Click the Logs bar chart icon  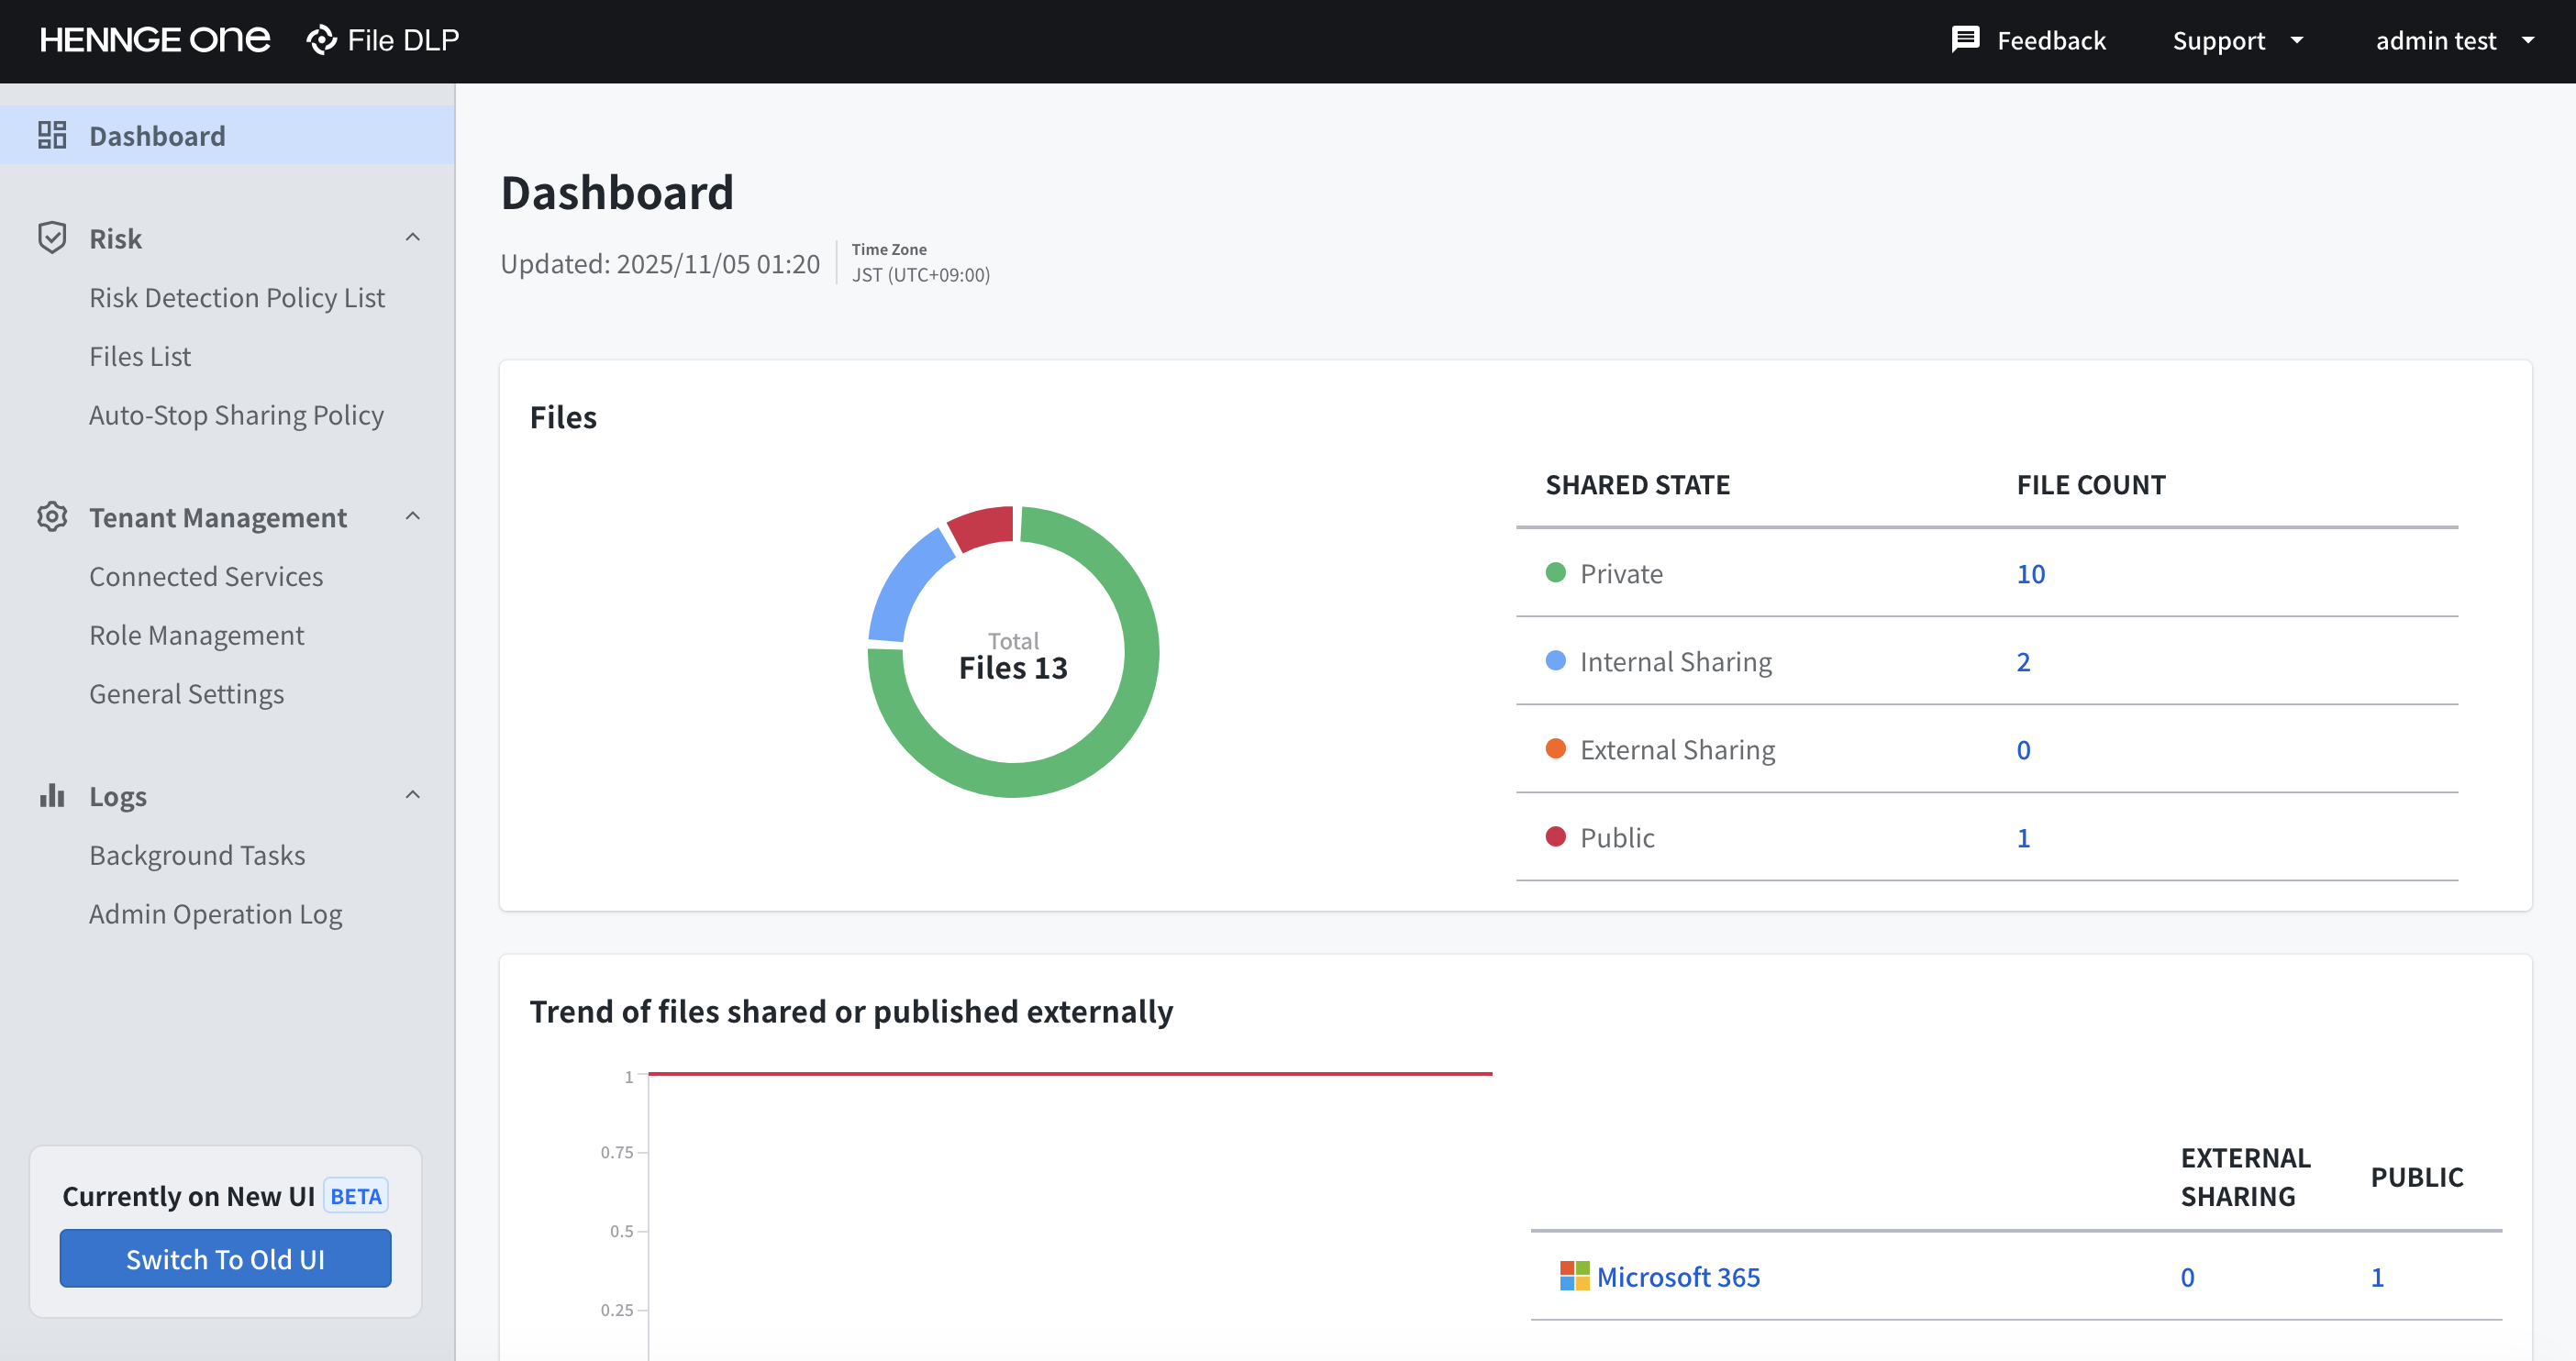[x=52, y=796]
